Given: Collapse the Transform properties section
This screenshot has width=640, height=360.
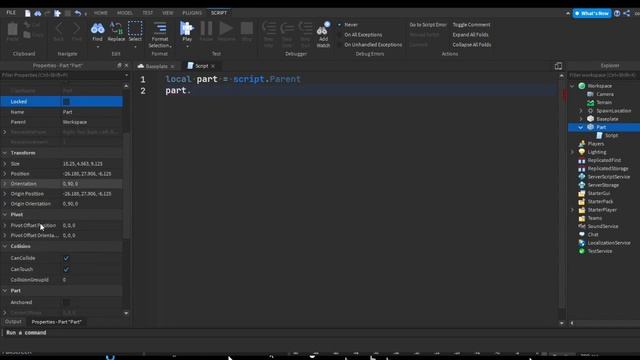Looking at the screenshot, I should (5, 153).
